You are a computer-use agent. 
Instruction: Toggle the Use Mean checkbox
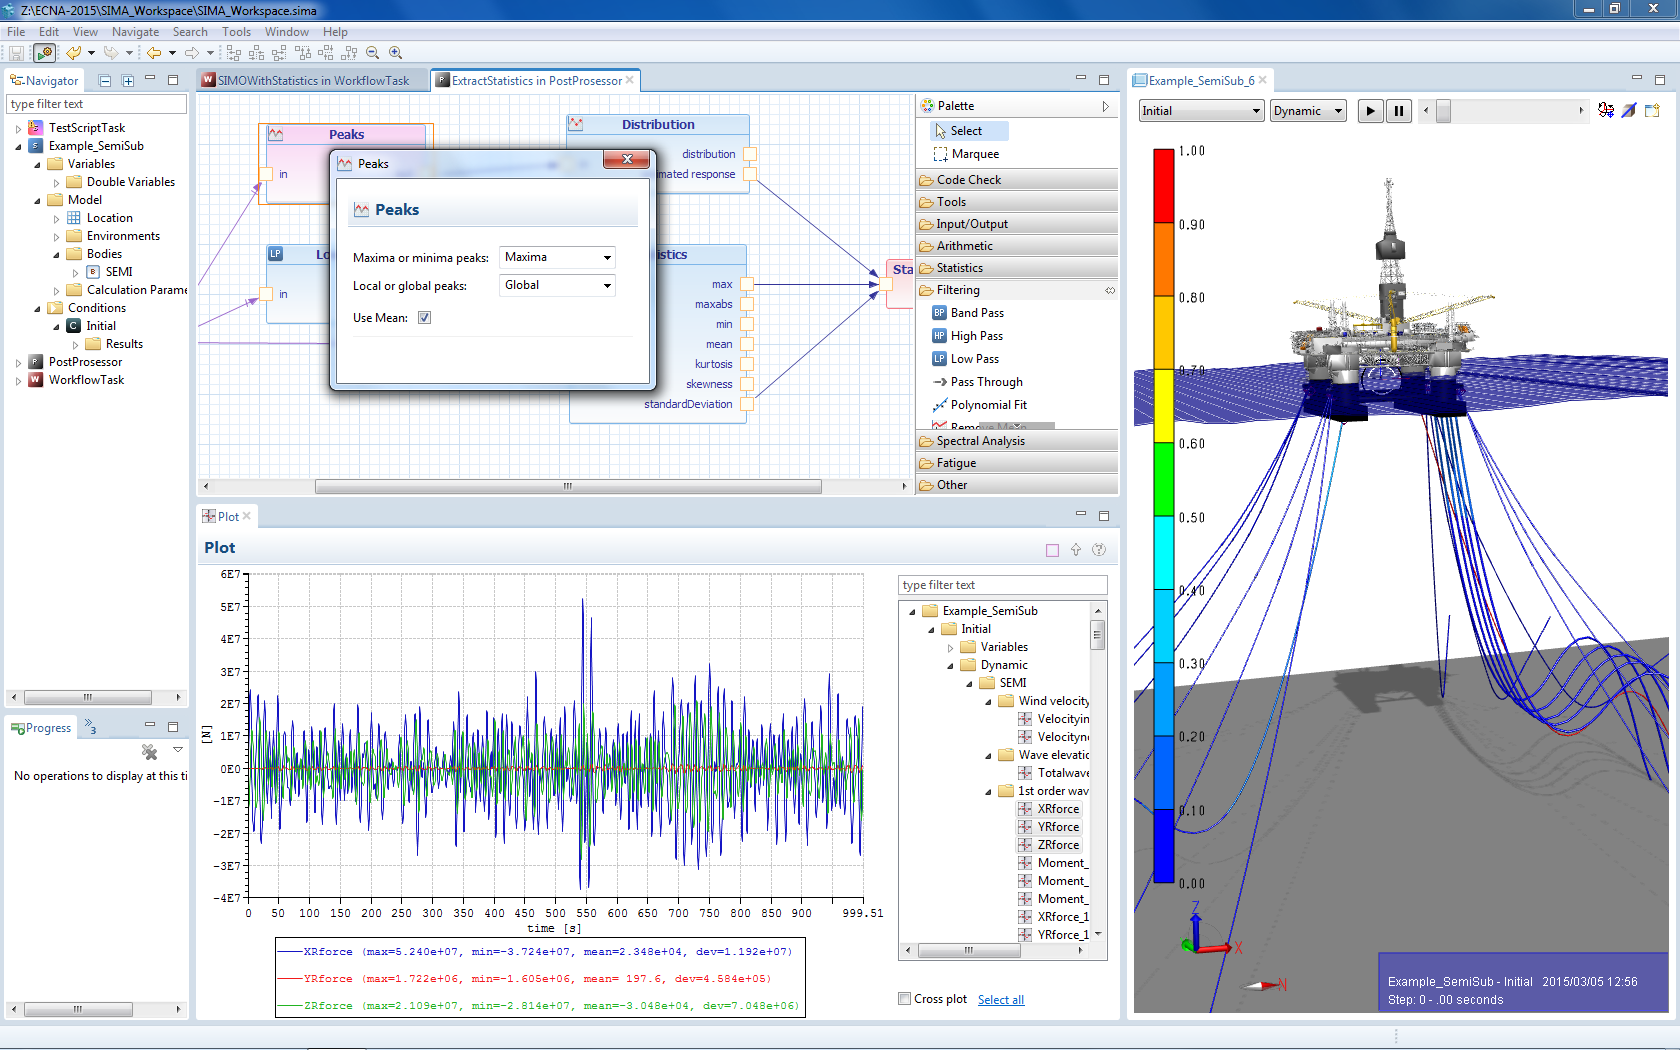424,318
